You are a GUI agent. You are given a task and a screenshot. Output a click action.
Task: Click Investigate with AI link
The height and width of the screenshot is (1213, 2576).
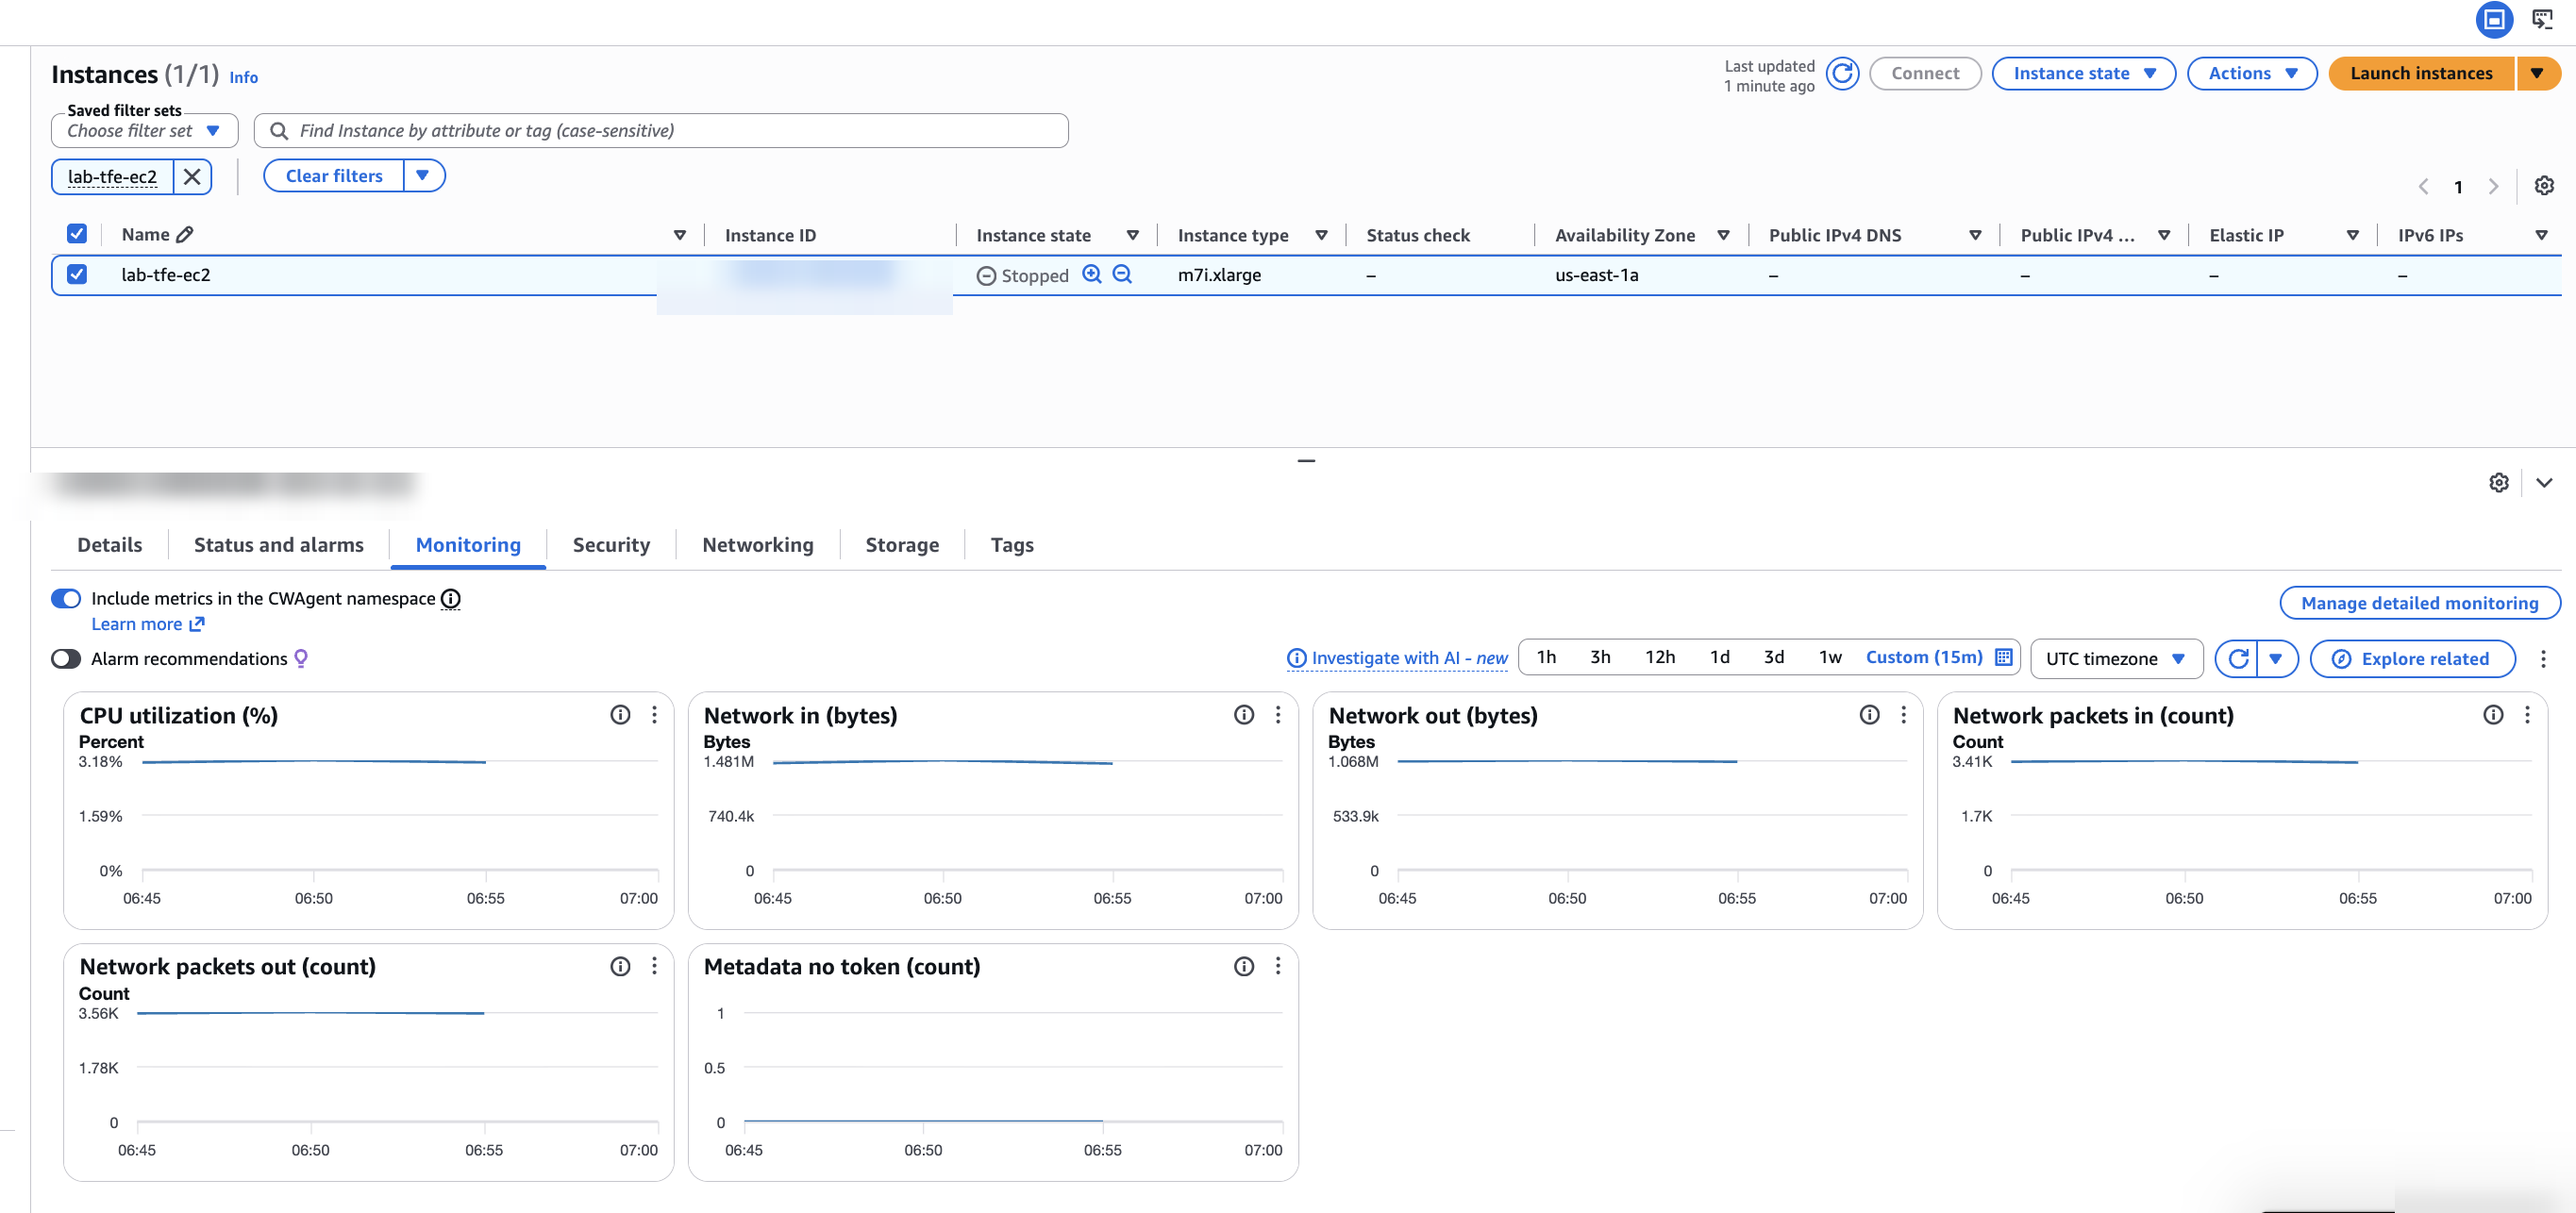[1397, 658]
